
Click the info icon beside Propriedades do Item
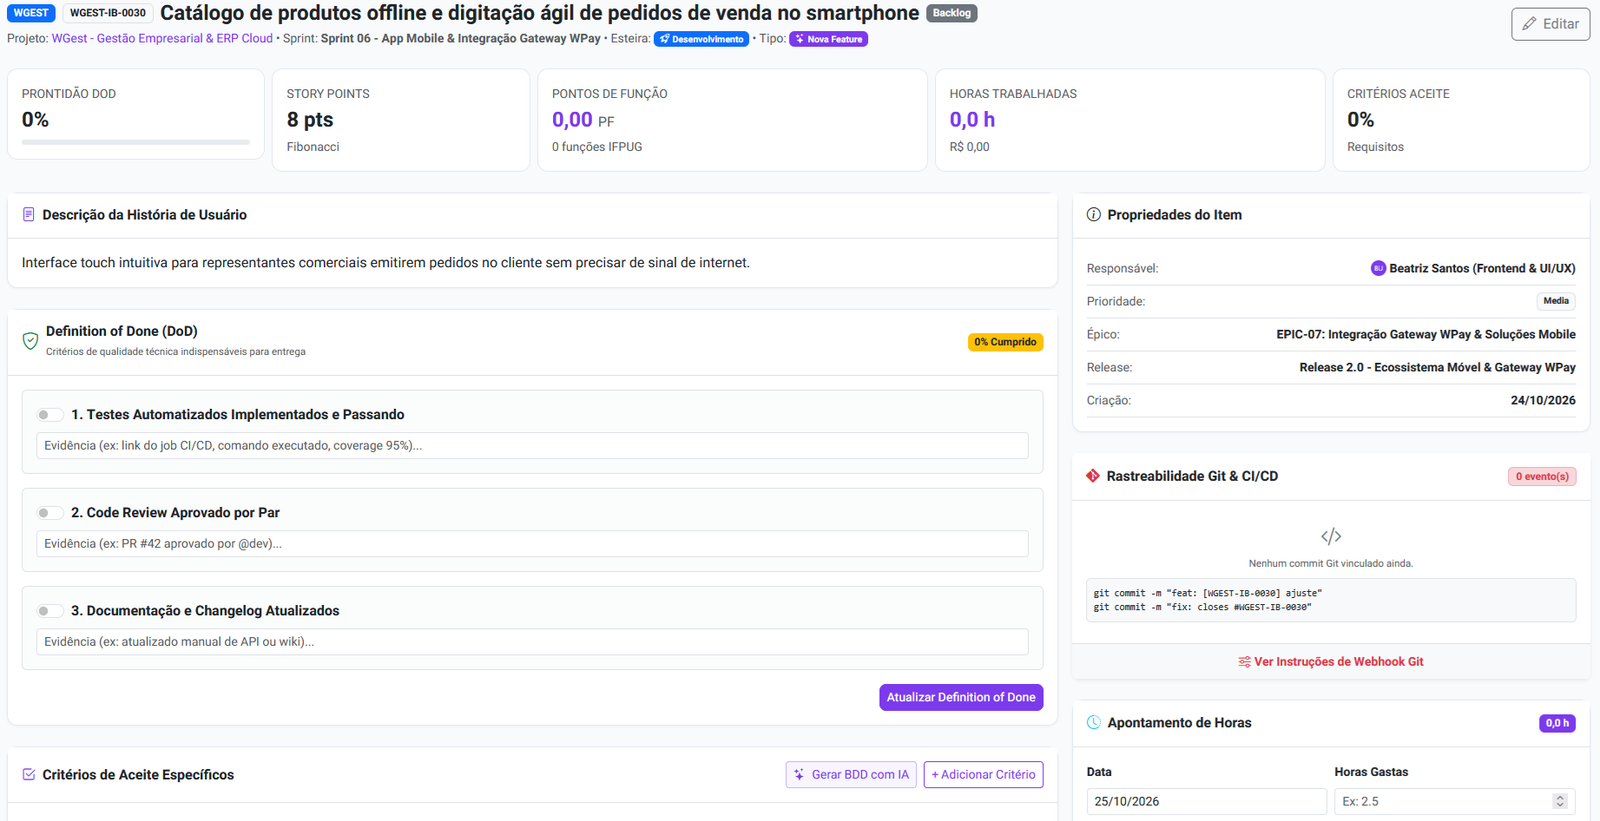coord(1094,215)
